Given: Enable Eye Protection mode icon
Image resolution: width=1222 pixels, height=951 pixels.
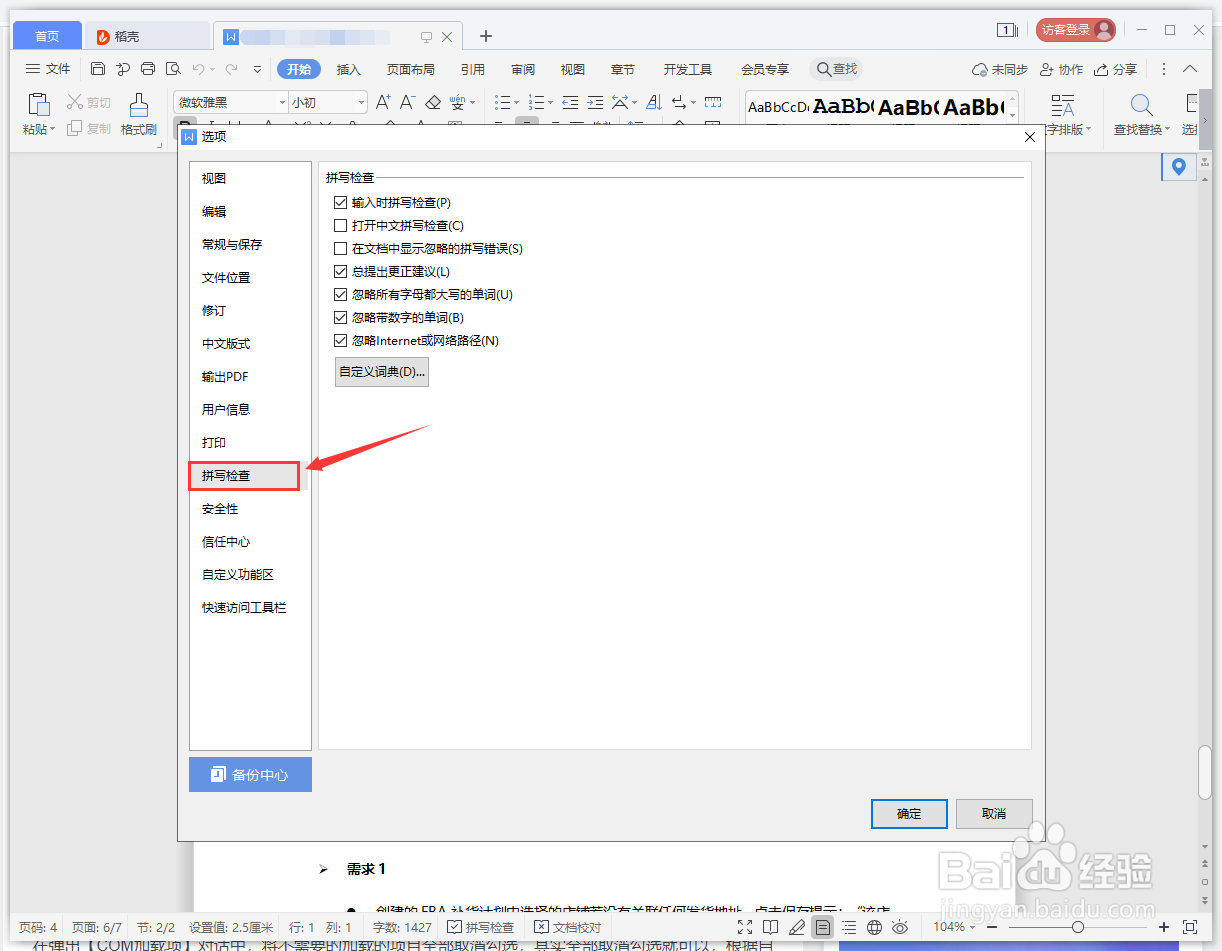Looking at the screenshot, I should coord(899,927).
